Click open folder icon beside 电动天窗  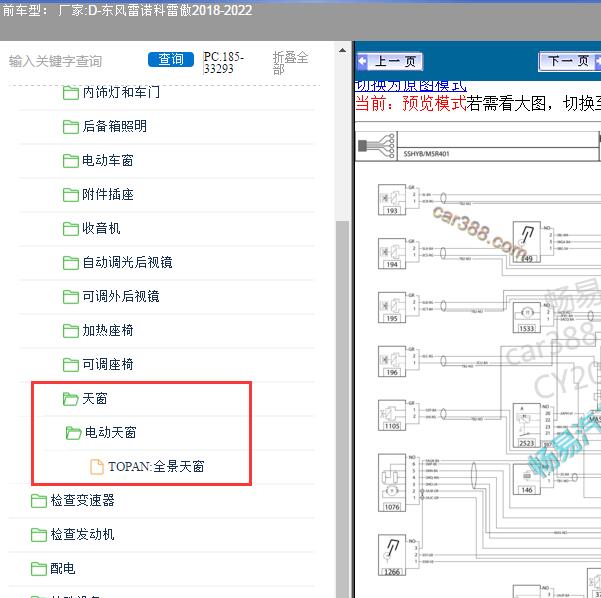click(x=73, y=433)
